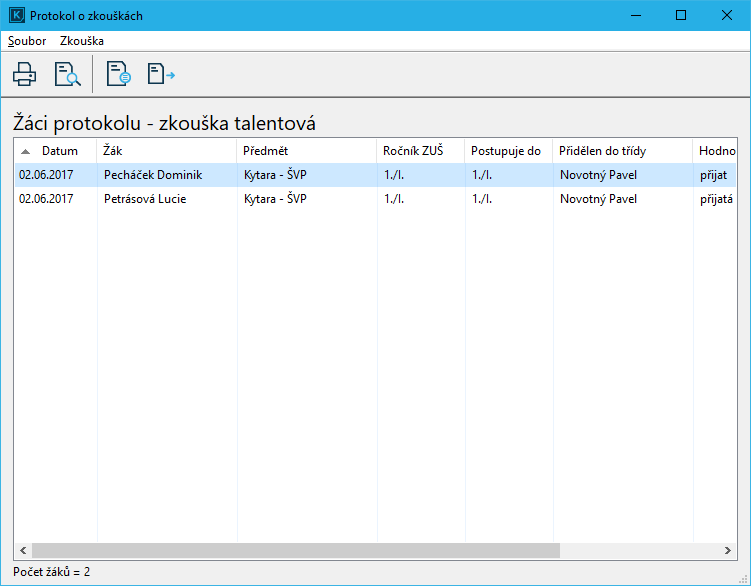Image resolution: width=751 pixels, height=586 pixels.
Task: Sort by the Žák column header
Action: (x=166, y=151)
